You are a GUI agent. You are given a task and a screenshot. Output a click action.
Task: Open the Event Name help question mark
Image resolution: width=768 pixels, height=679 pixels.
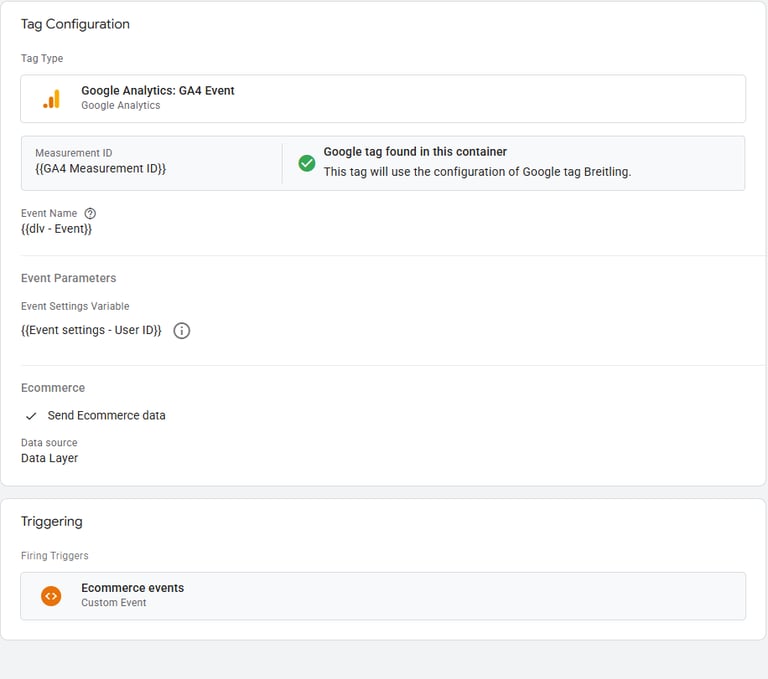point(91,213)
